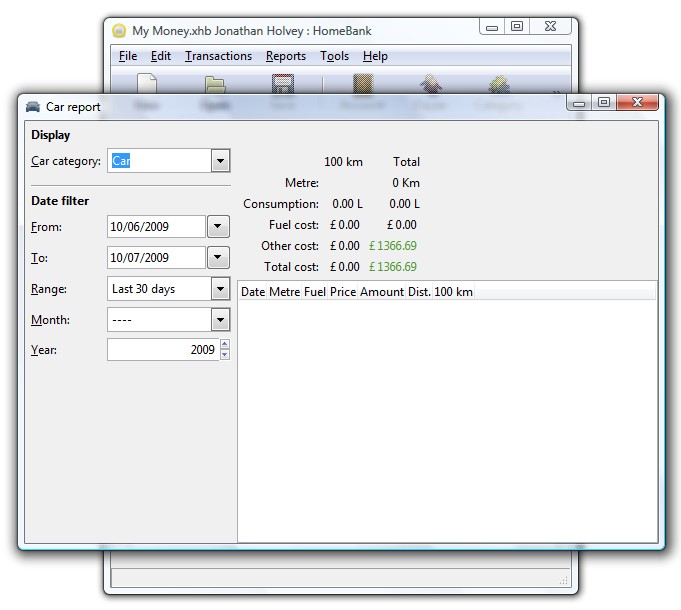Viewport: 681px width, 610px height.
Task: Click the Save floppy disk icon
Action: pyautogui.click(x=282, y=84)
